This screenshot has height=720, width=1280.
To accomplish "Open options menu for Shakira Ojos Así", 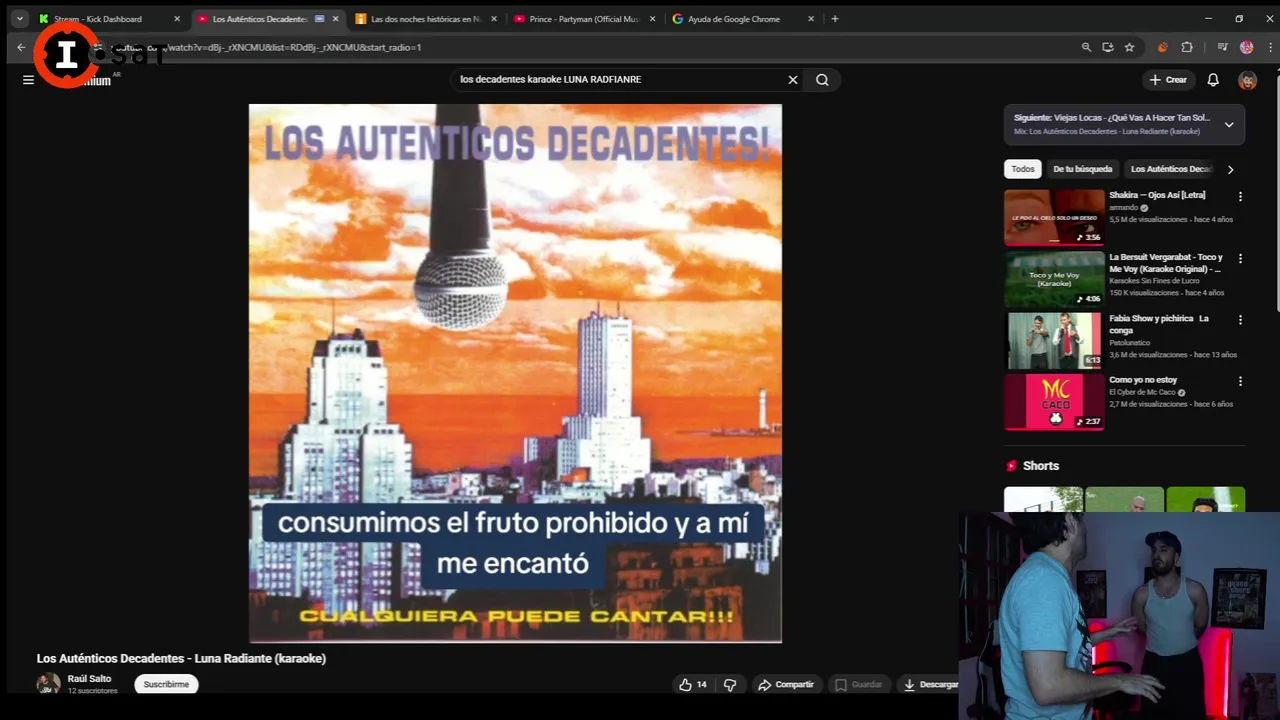I will tap(1240, 197).
